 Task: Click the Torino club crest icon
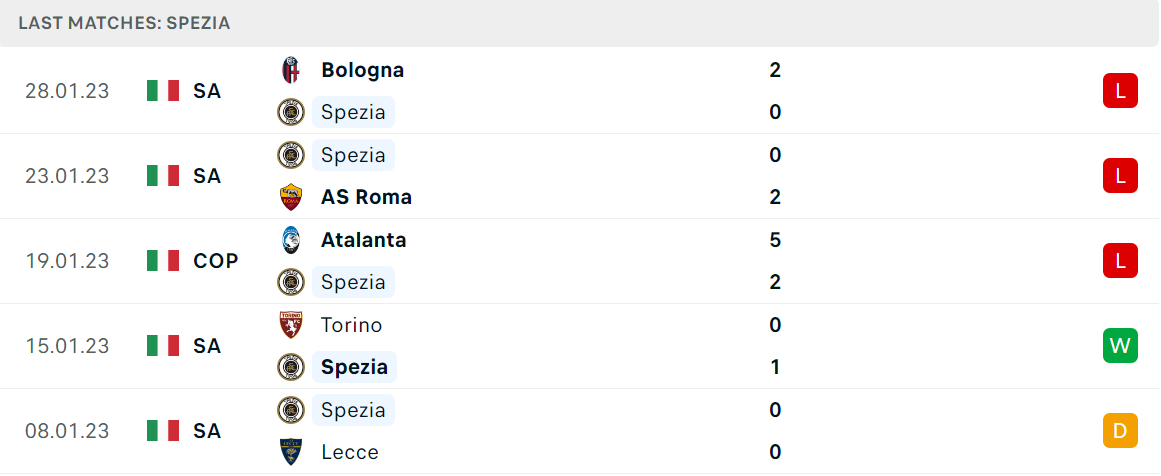tap(290, 325)
